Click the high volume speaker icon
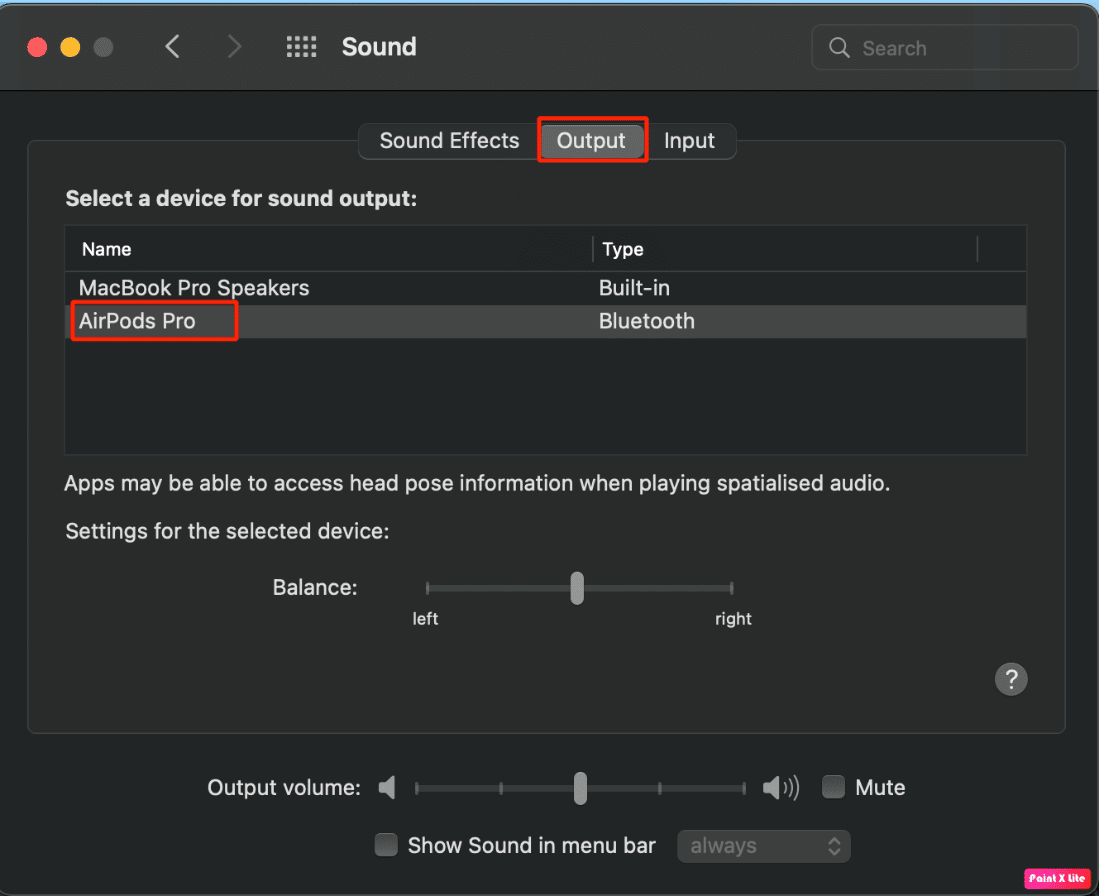This screenshot has height=896, width=1099. (x=781, y=787)
